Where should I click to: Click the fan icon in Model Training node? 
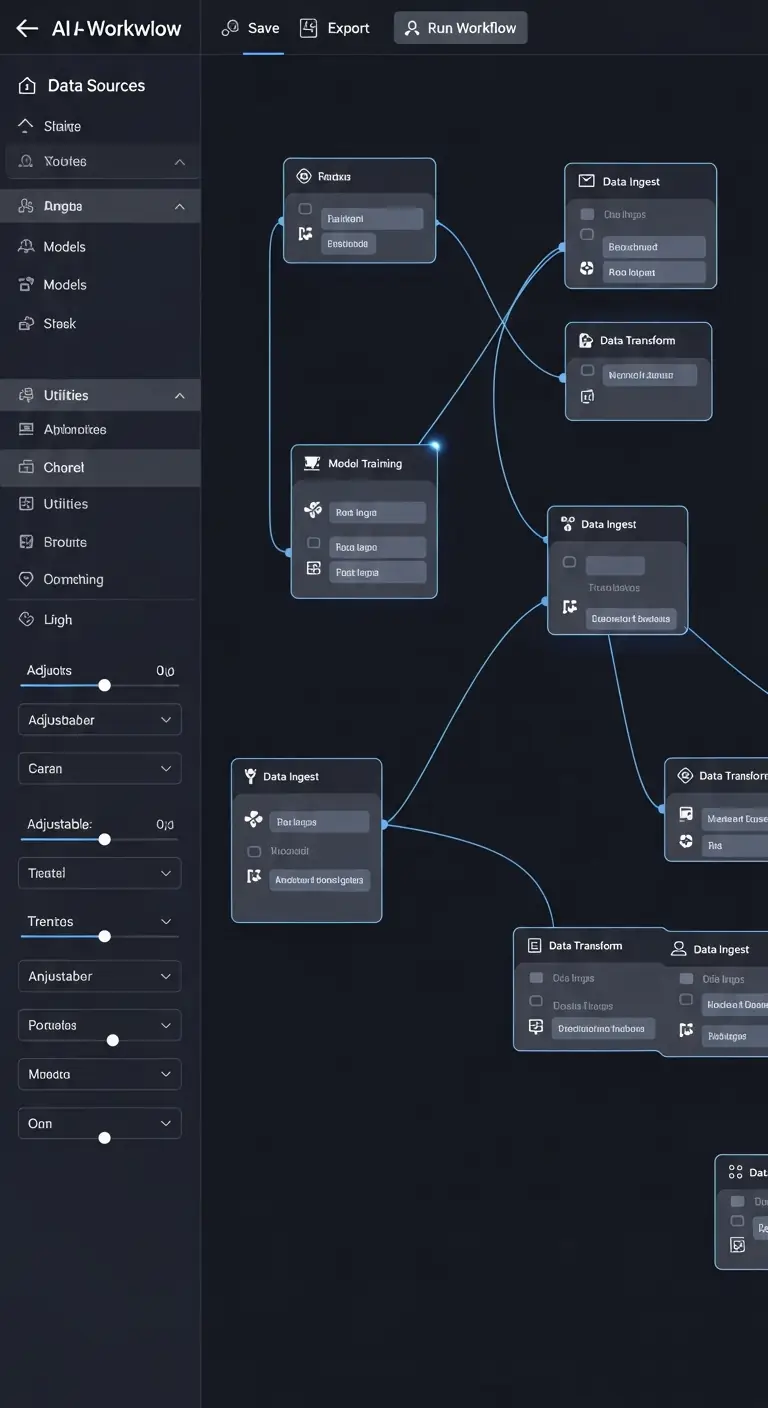(313, 511)
